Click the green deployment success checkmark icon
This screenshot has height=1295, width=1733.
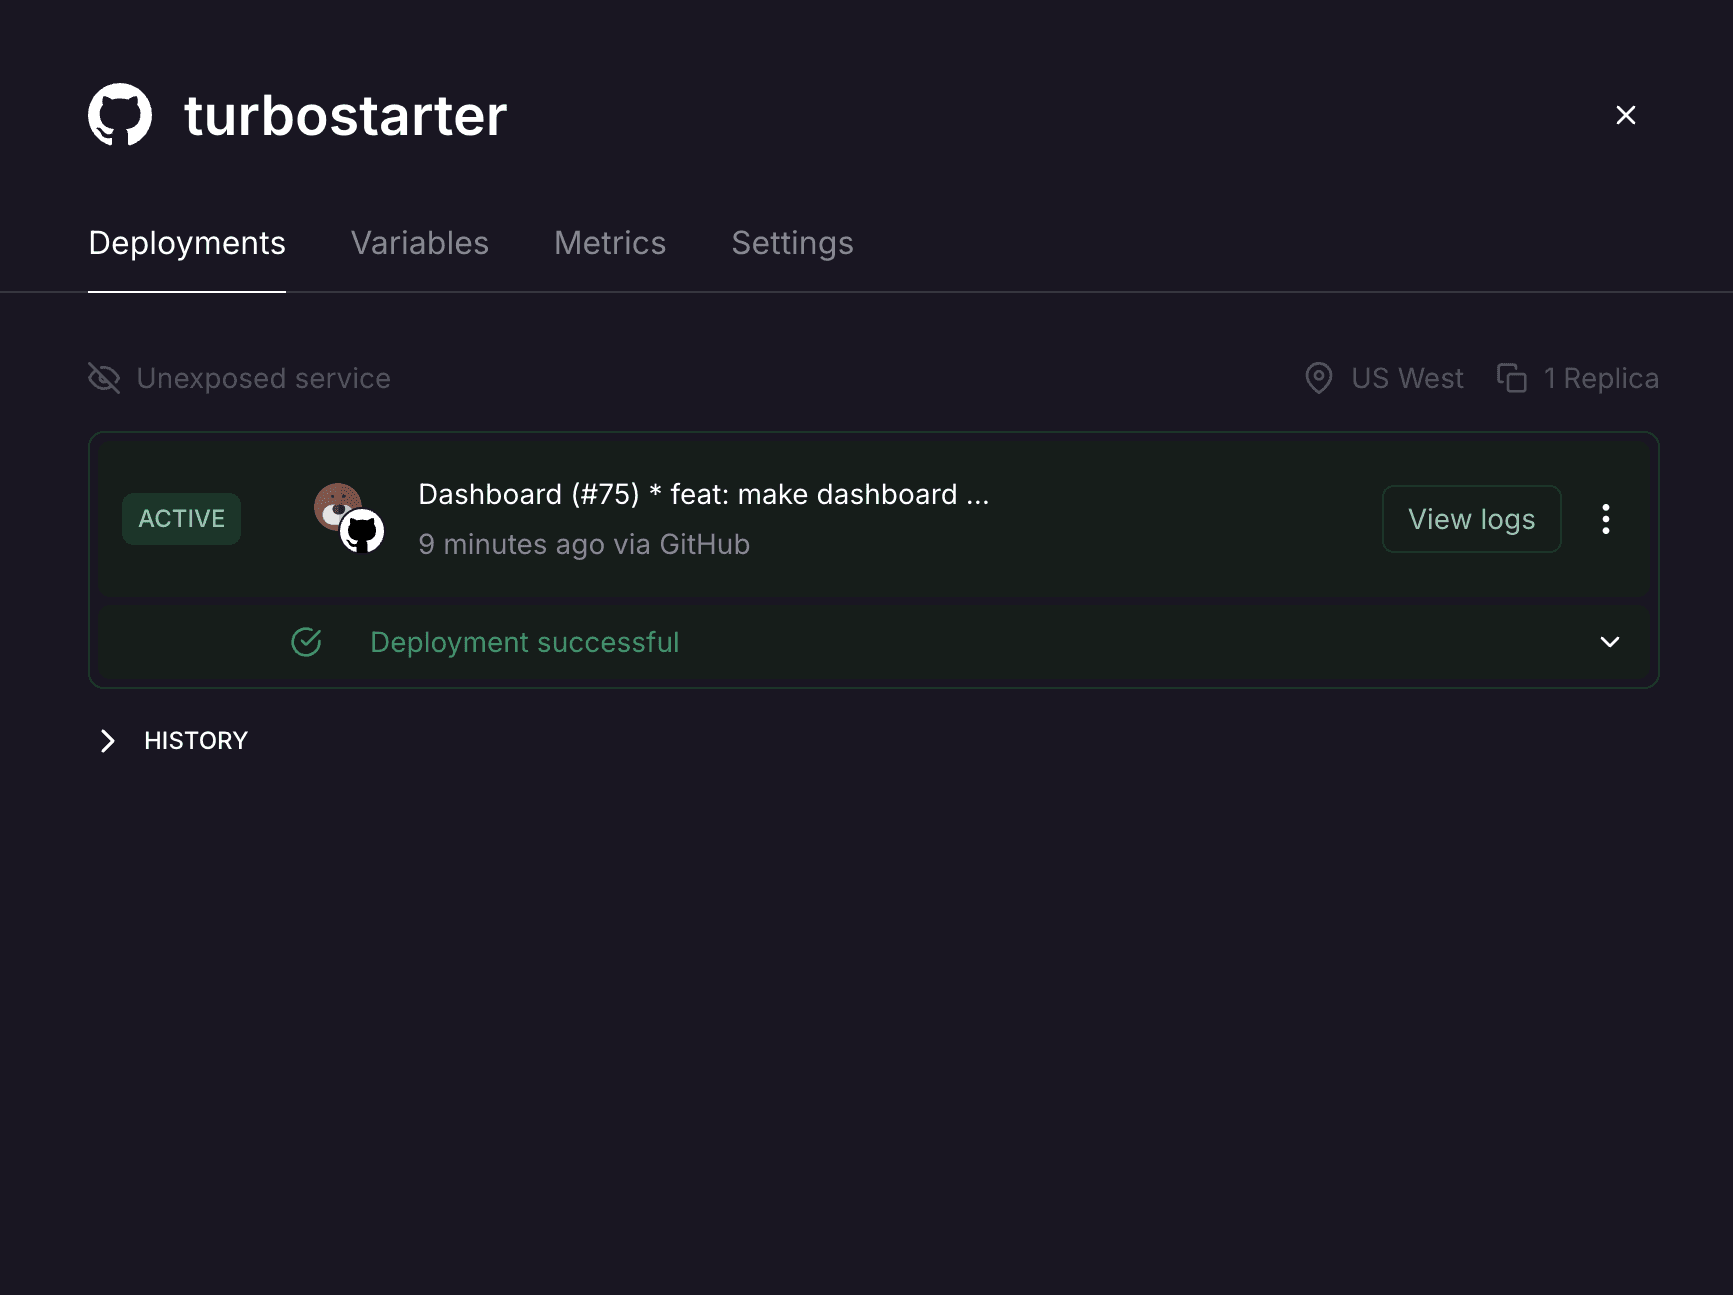click(306, 642)
